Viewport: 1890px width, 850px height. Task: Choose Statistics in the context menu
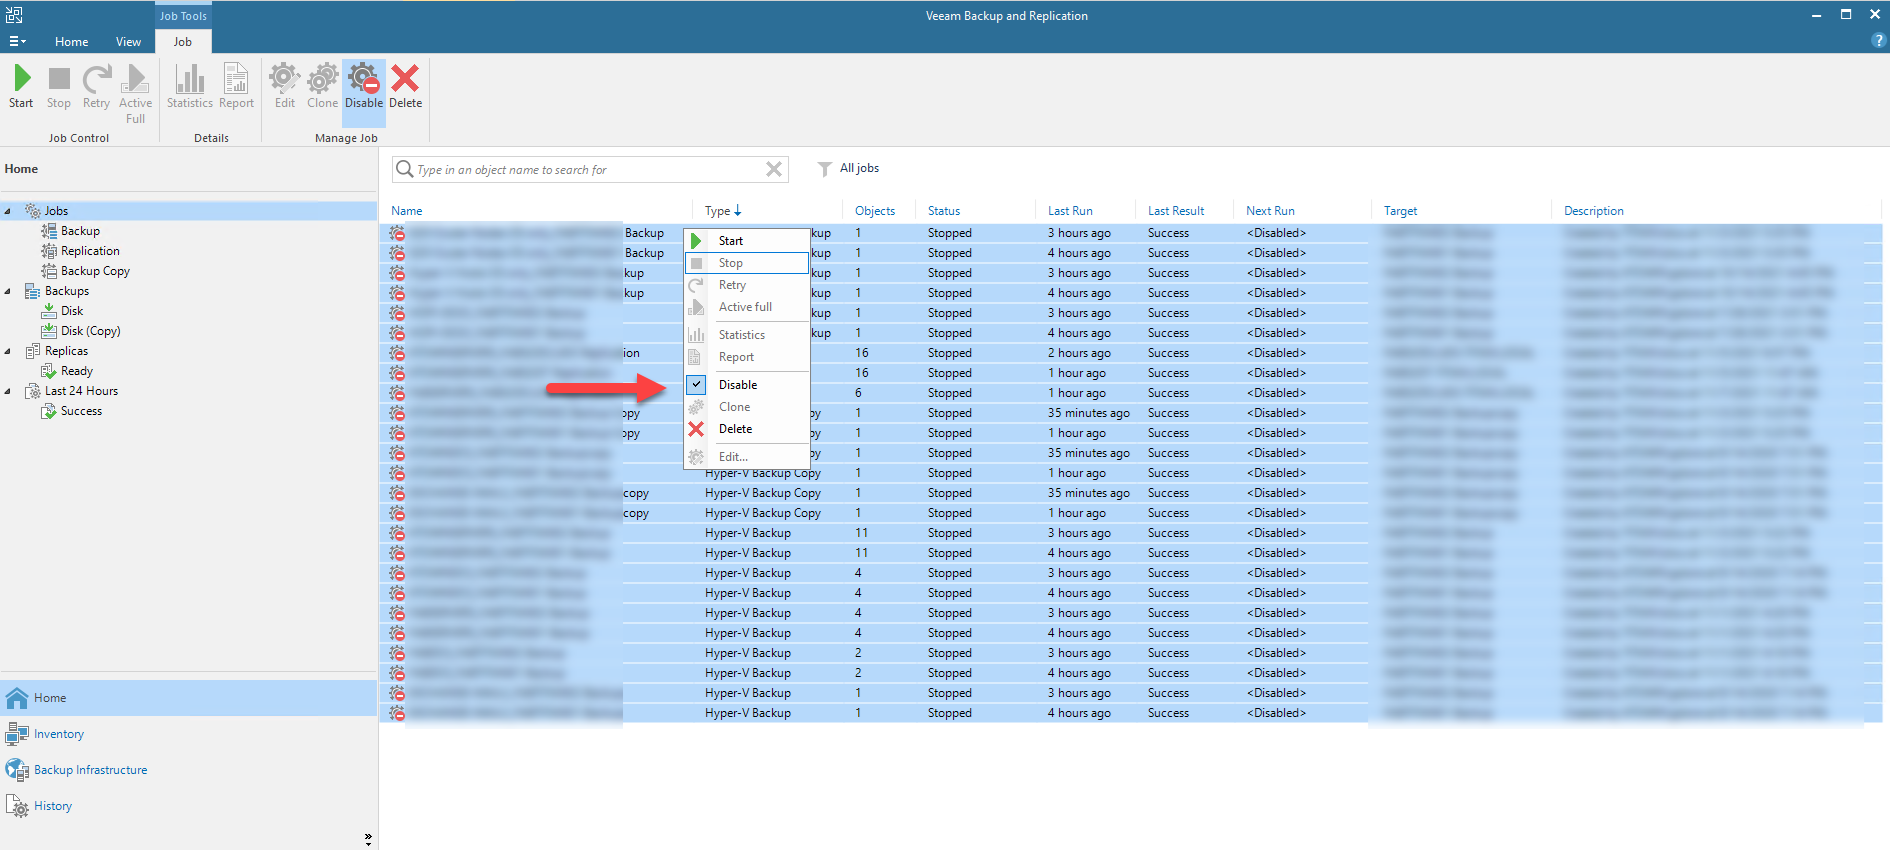(x=747, y=335)
